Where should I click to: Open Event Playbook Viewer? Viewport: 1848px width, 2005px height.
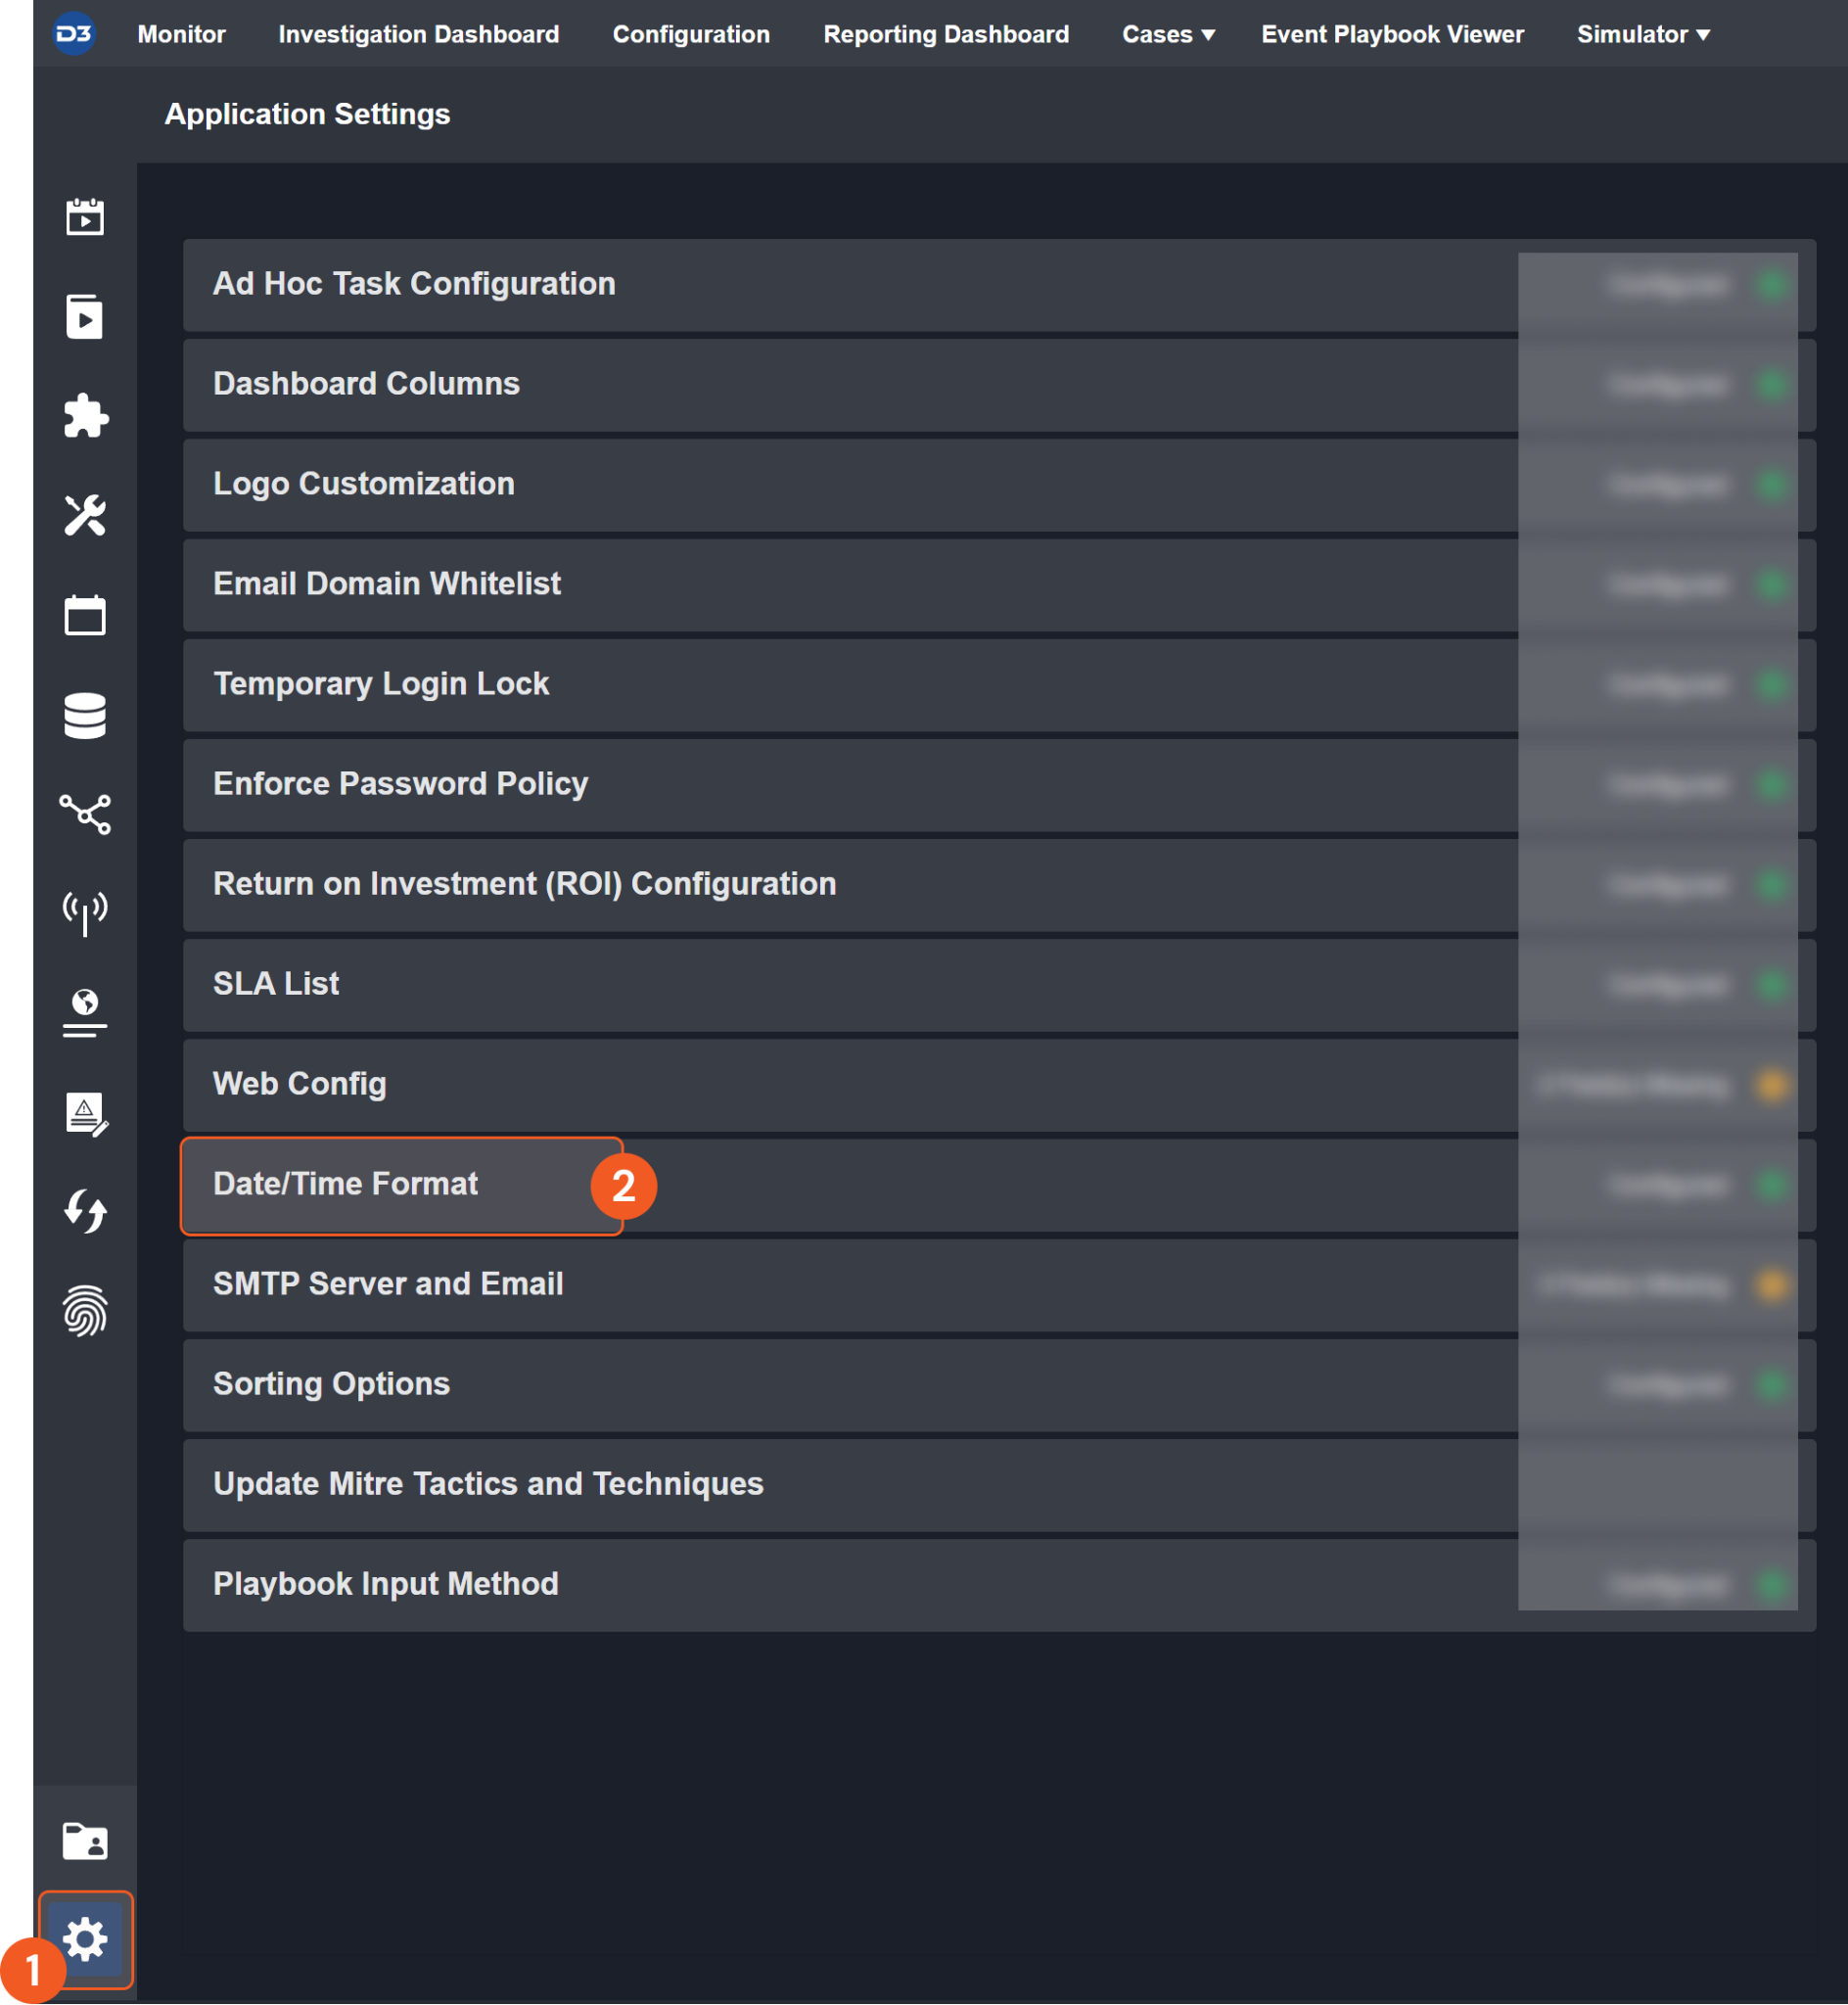[1392, 35]
